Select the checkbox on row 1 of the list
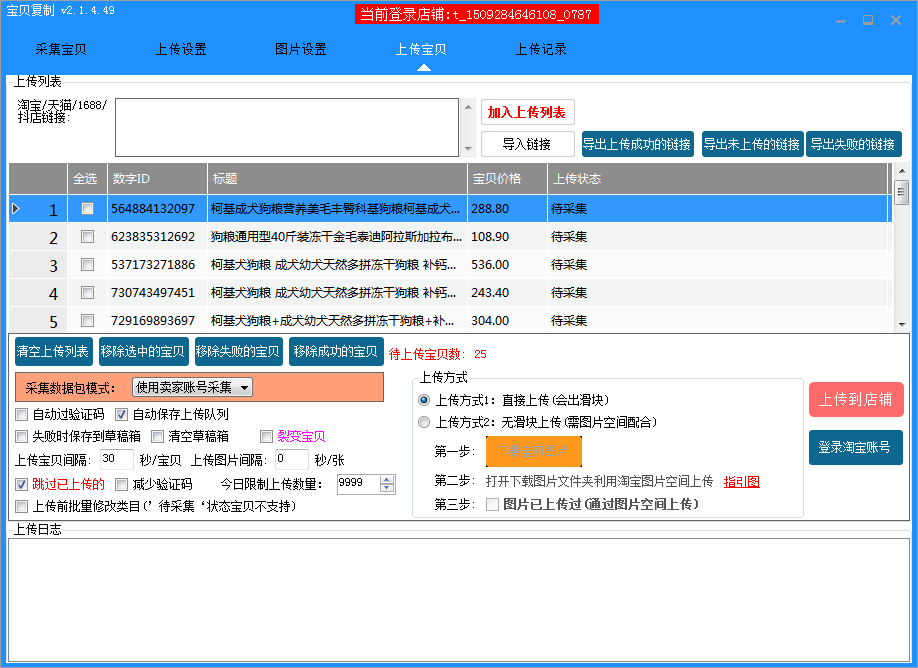 coord(87,208)
